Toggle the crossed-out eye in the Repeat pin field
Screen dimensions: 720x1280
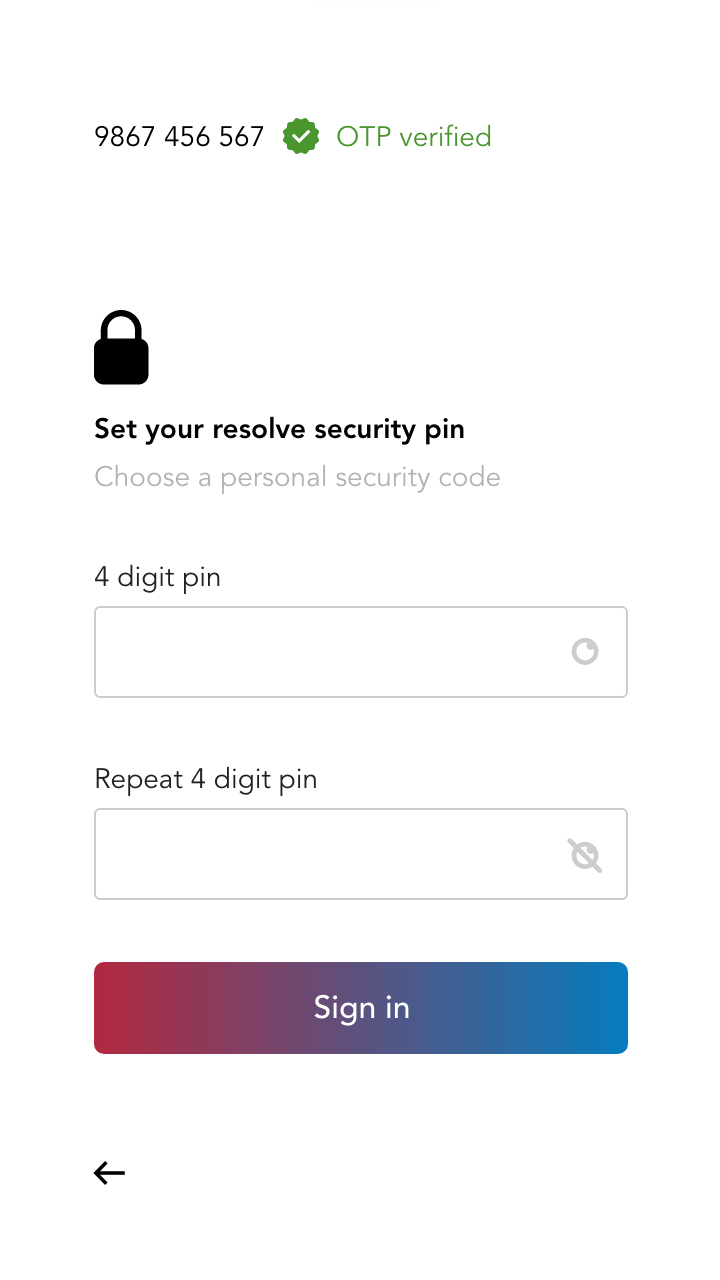pyautogui.click(x=585, y=855)
